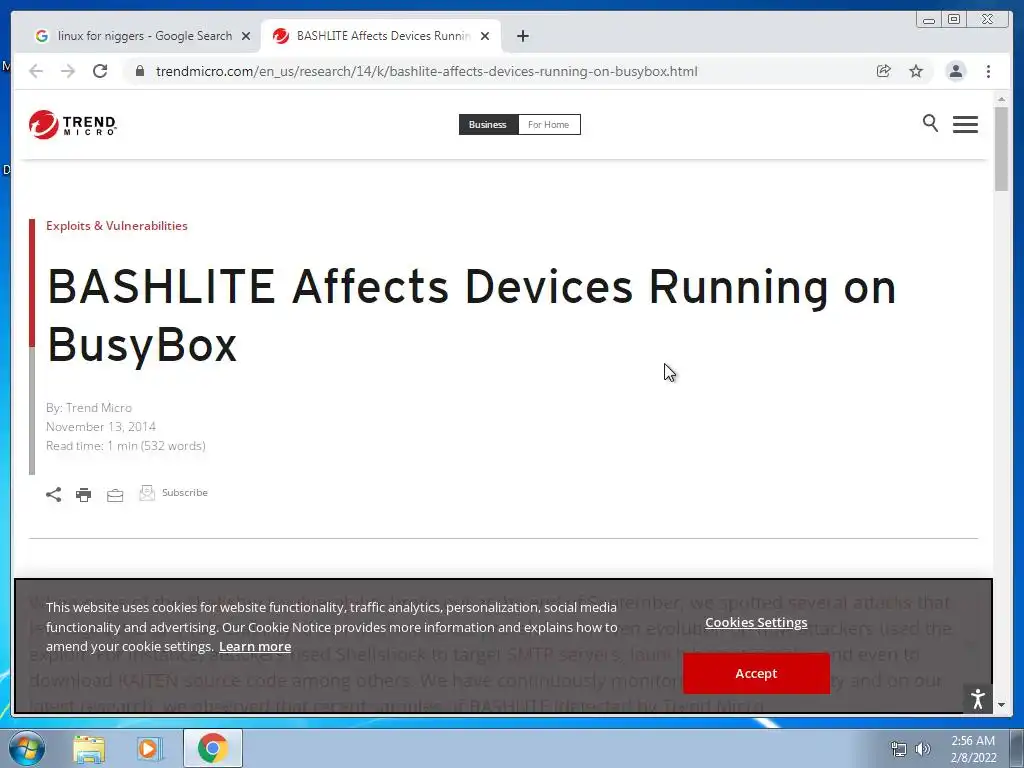The width and height of the screenshot is (1024, 768).
Task: Open the accessibility widget icon
Action: (x=978, y=699)
